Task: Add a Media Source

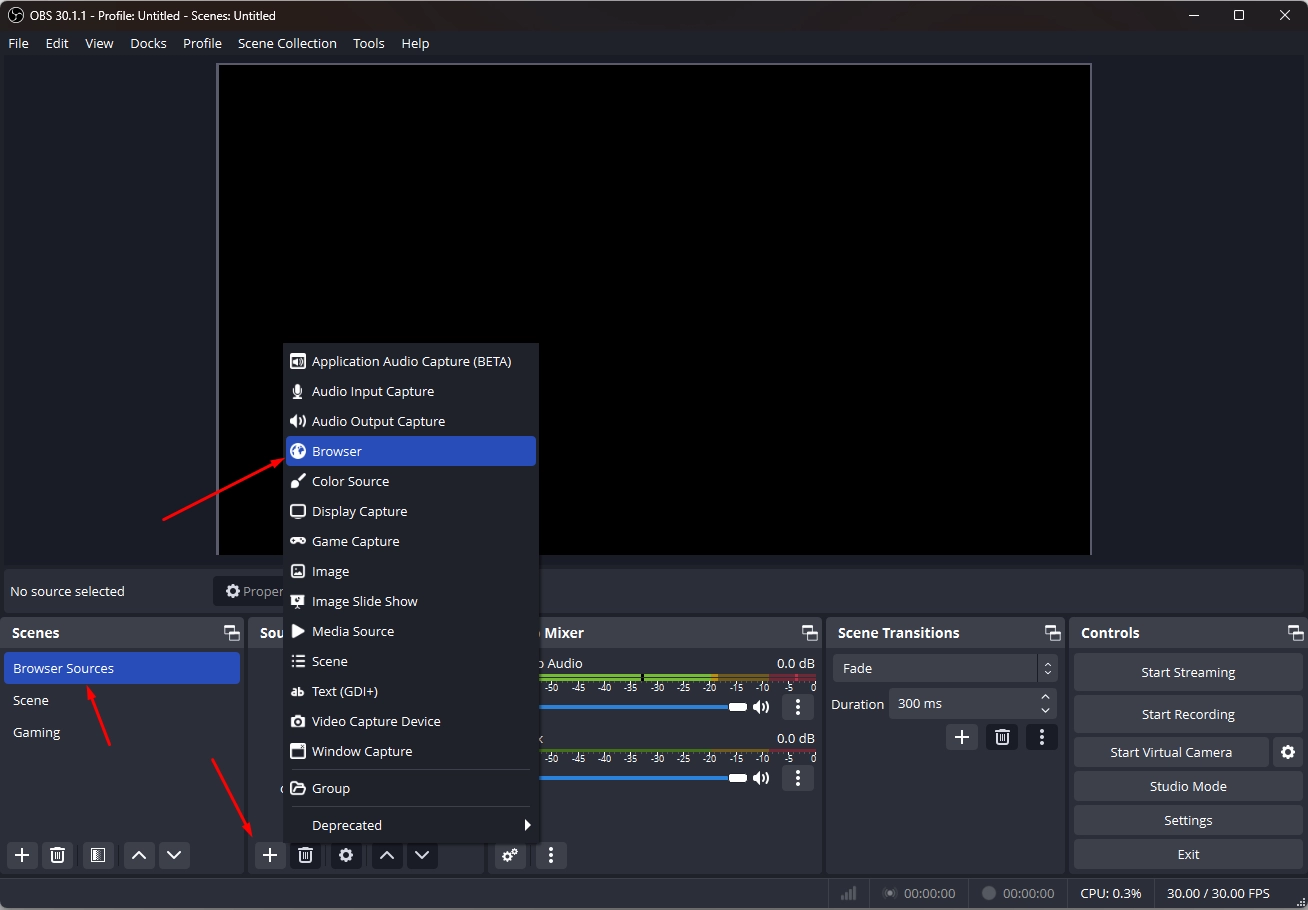Action: point(411,631)
